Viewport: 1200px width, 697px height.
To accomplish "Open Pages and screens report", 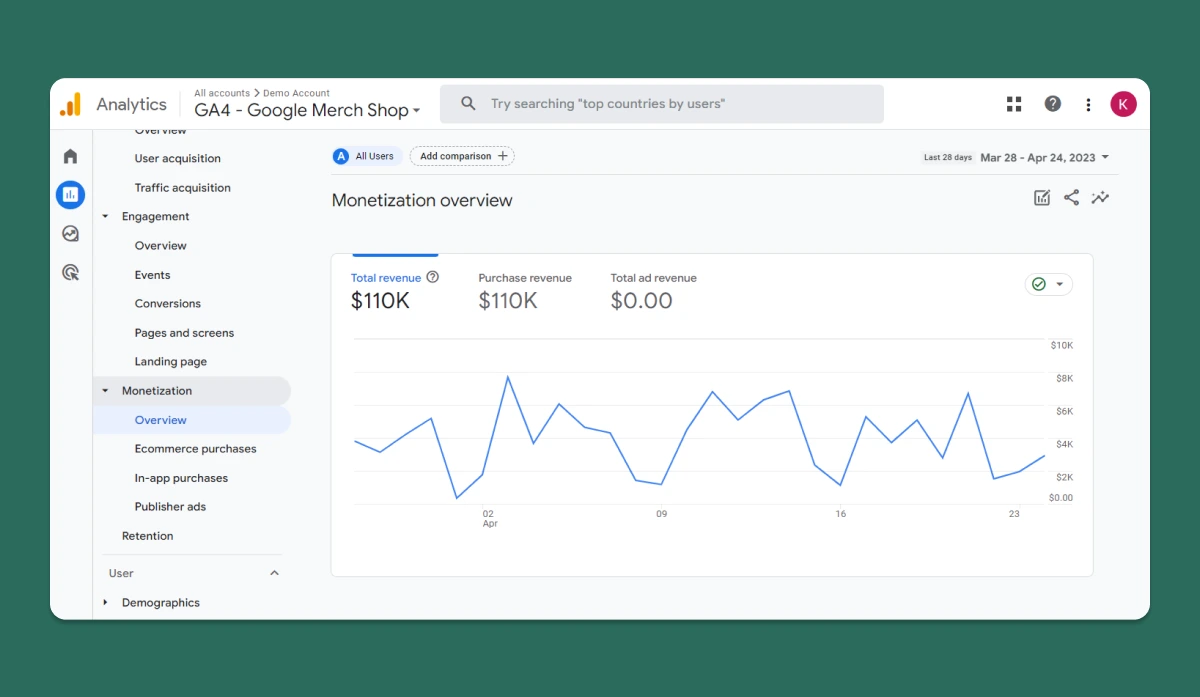I will coord(185,333).
